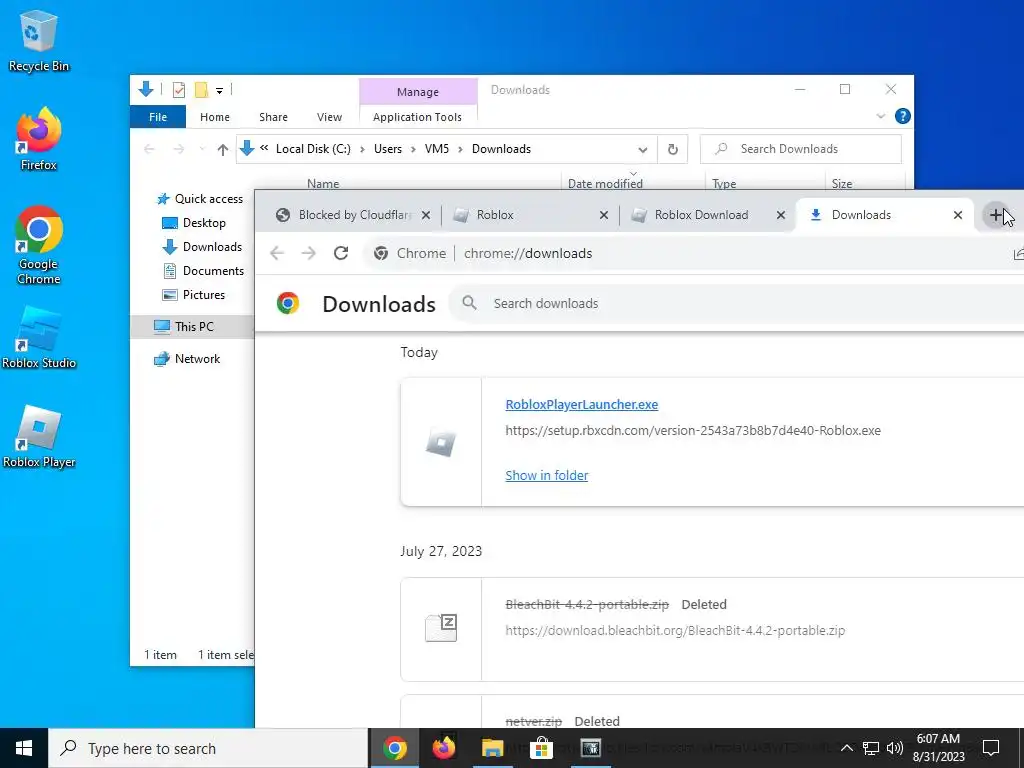Open the View ribbon tab in Explorer

[x=329, y=117]
